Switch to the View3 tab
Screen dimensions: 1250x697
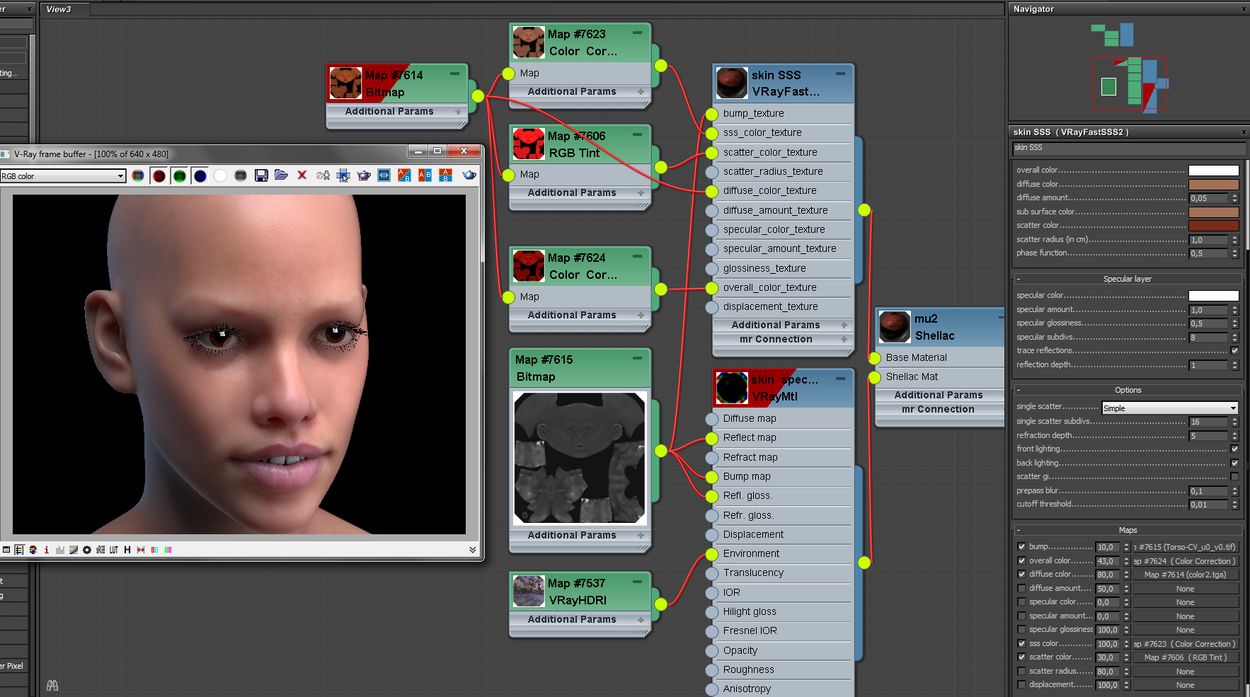coord(59,9)
